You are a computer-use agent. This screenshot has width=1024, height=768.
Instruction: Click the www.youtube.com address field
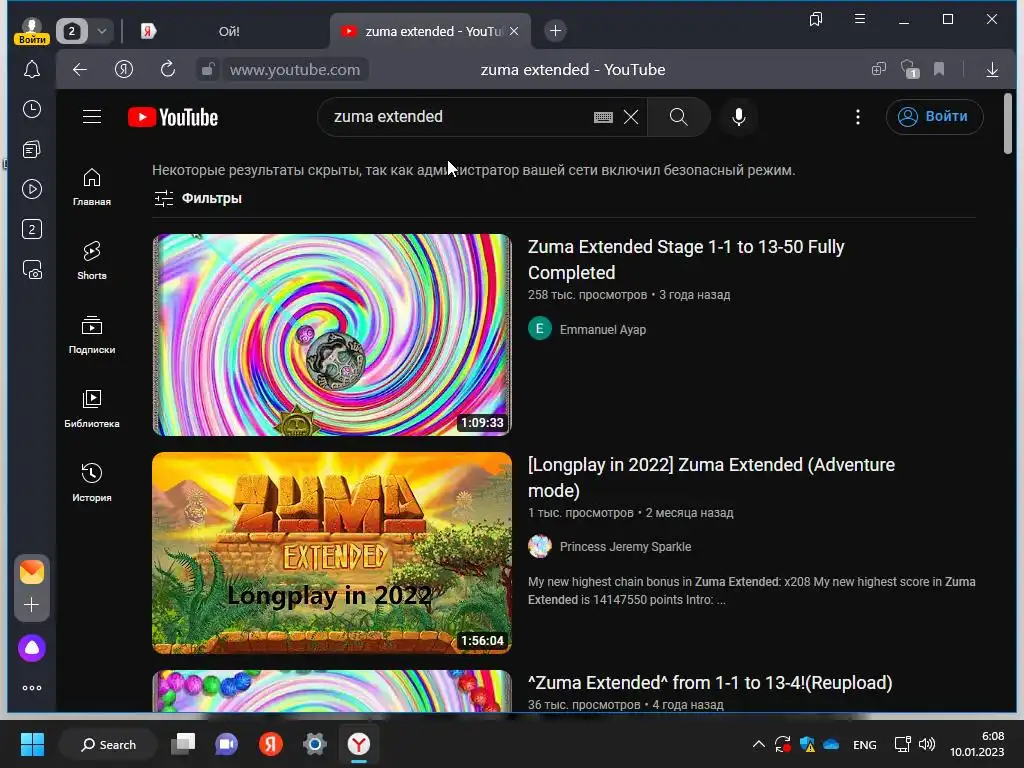point(295,69)
